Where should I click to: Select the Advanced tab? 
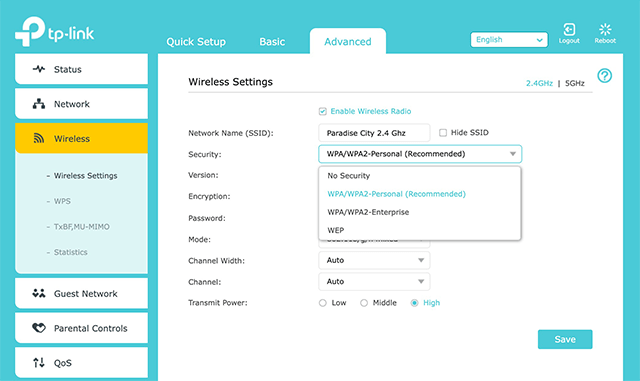point(348,41)
